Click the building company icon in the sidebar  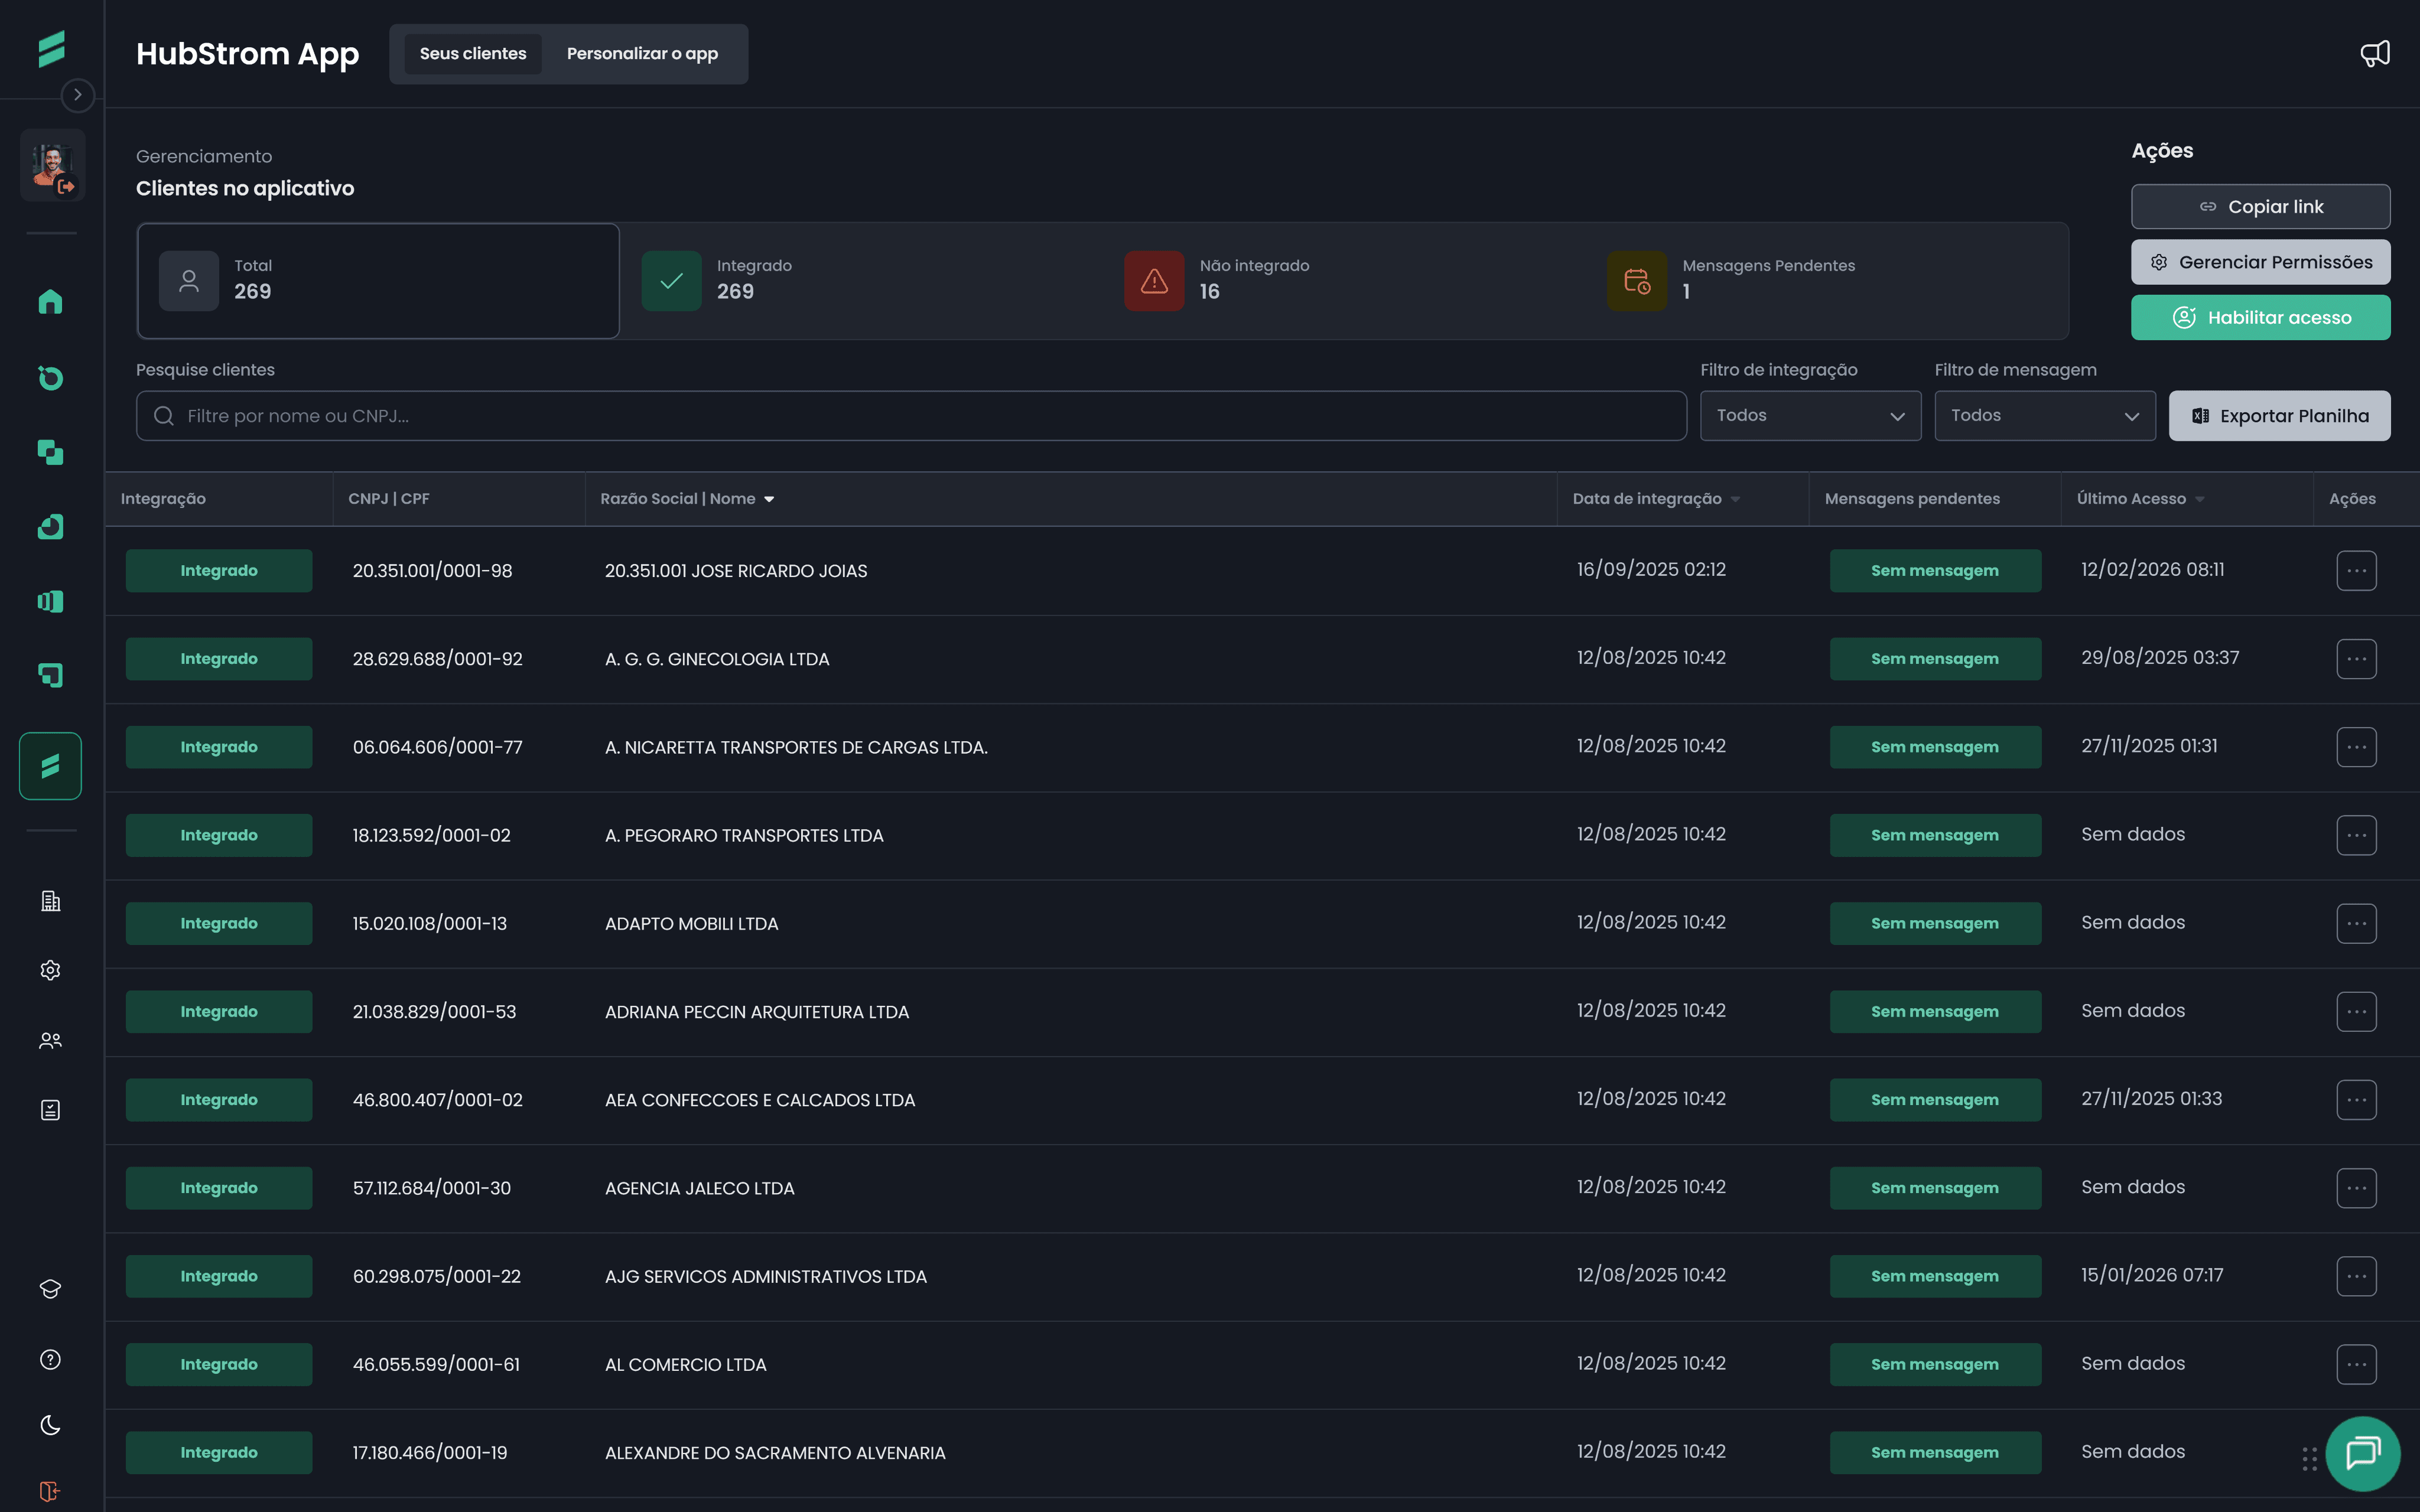tap(50, 901)
